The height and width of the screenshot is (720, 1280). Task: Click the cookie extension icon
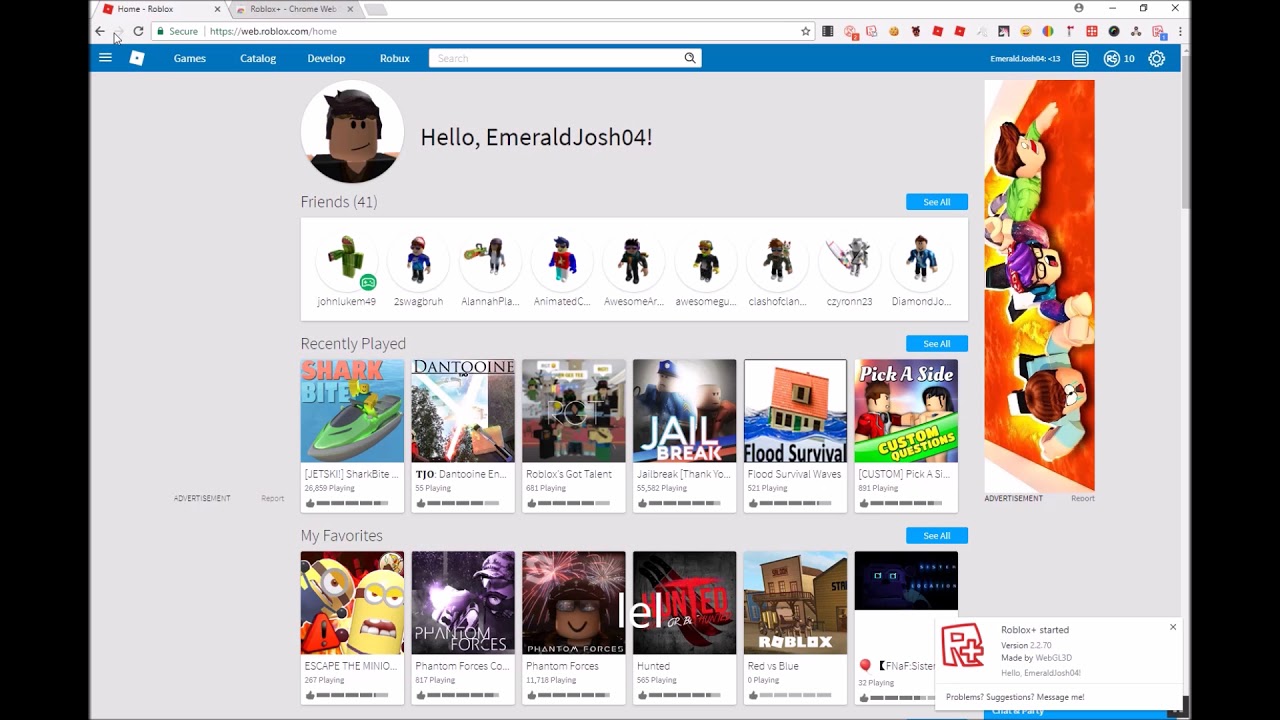tap(894, 31)
